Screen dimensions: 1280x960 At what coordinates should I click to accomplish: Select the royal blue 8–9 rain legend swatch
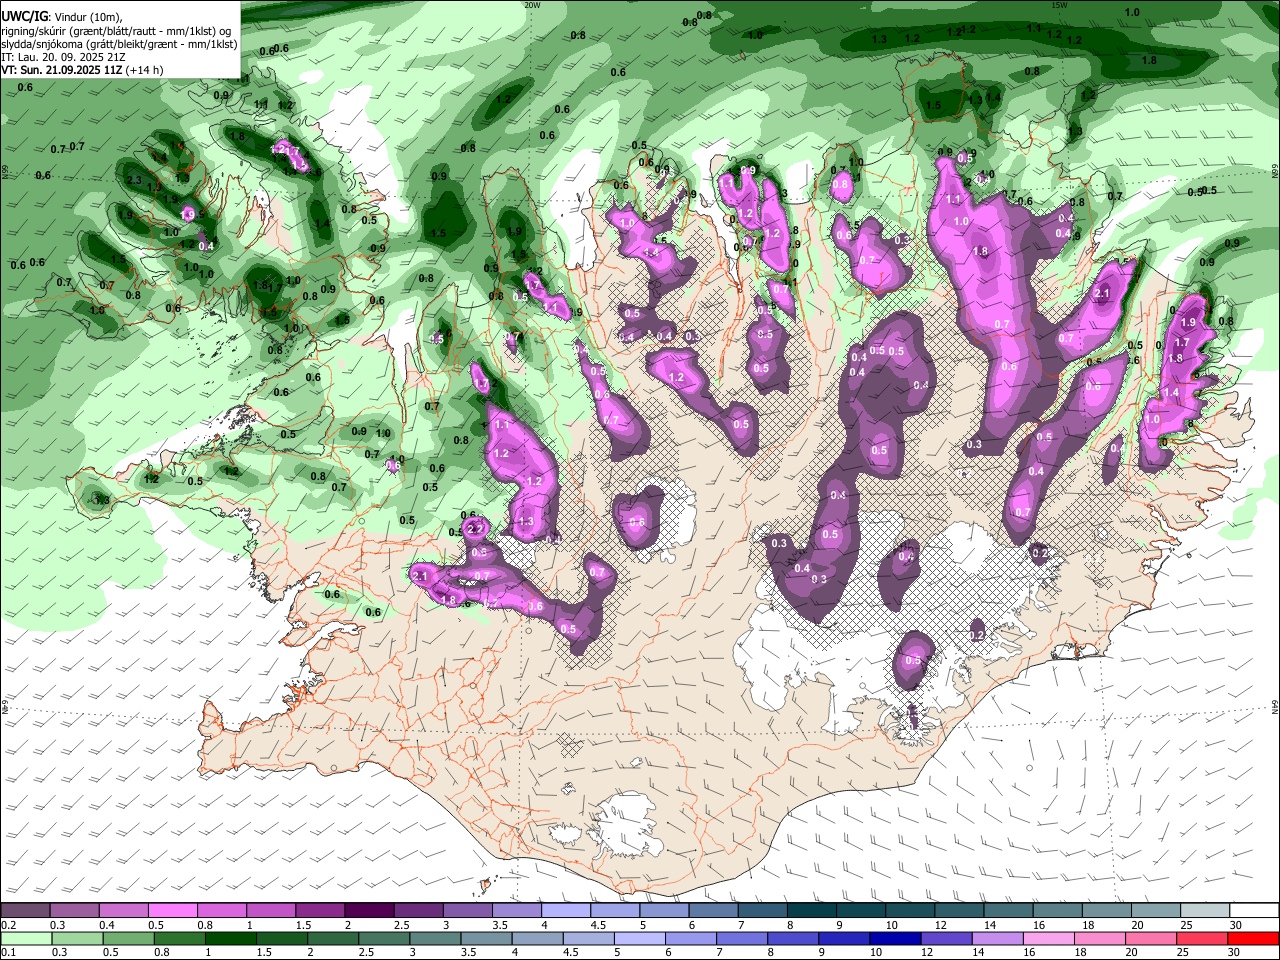click(x=792, y=938)
